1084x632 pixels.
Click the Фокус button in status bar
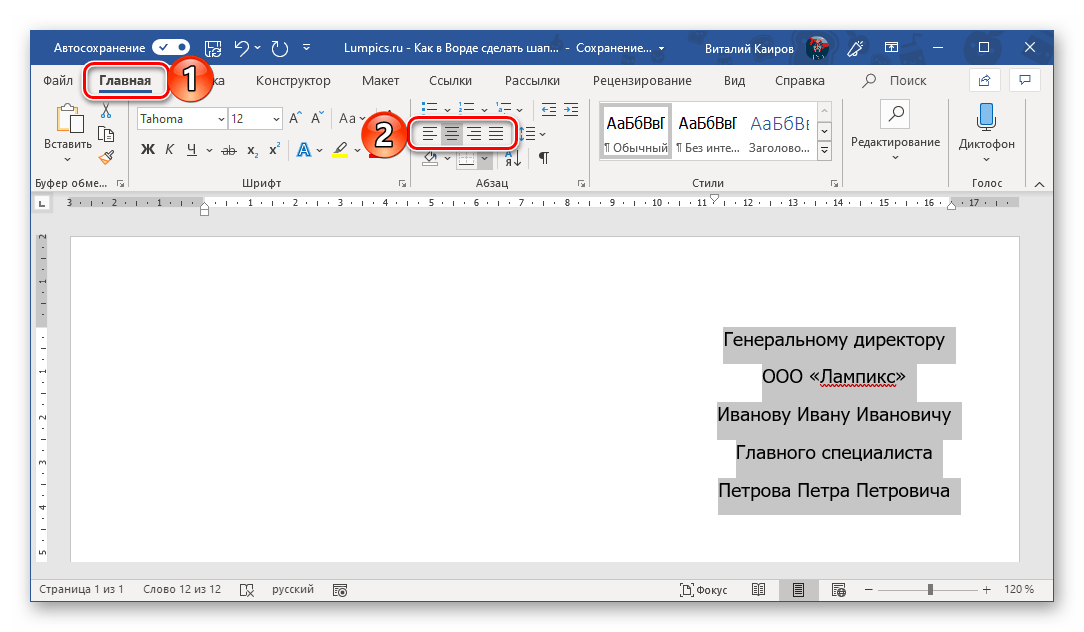702,590
